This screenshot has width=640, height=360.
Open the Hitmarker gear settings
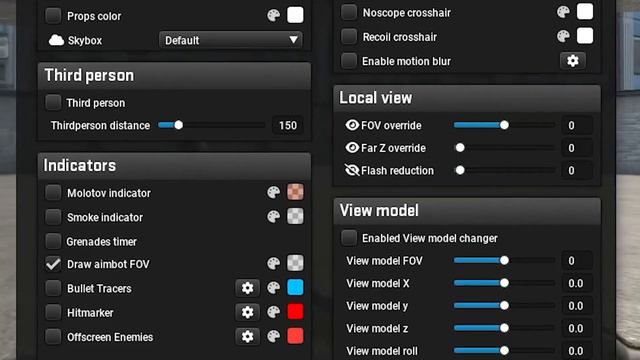click(x=247, y=312)
